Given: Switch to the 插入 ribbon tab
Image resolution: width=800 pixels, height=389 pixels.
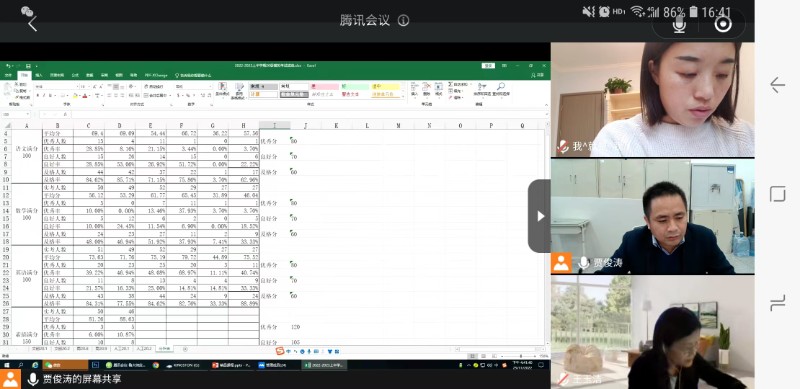Looking at the screenshot, I should [39, 75].
